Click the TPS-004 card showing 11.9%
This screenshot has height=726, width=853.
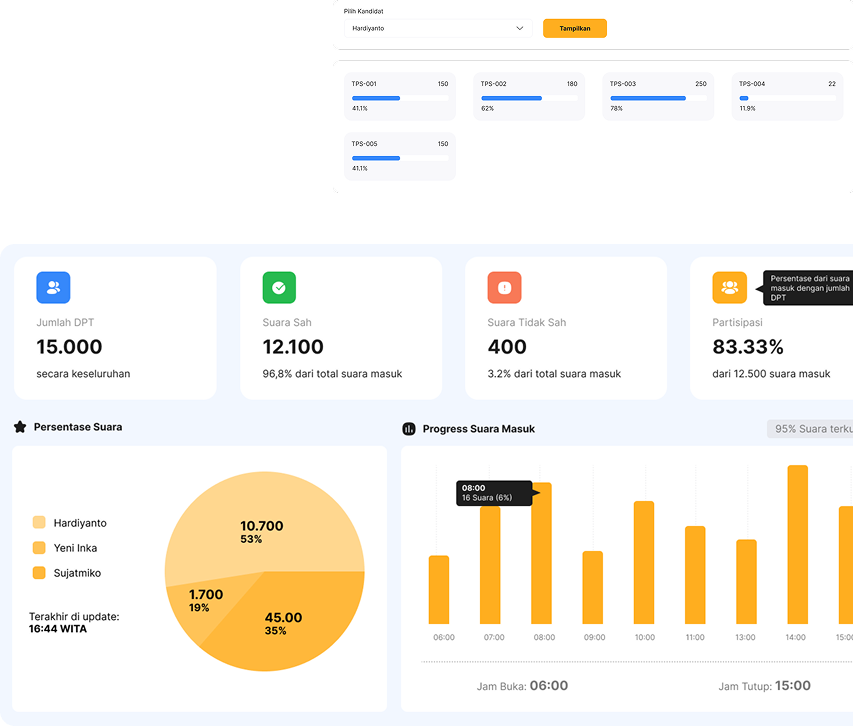click(786, 97)
